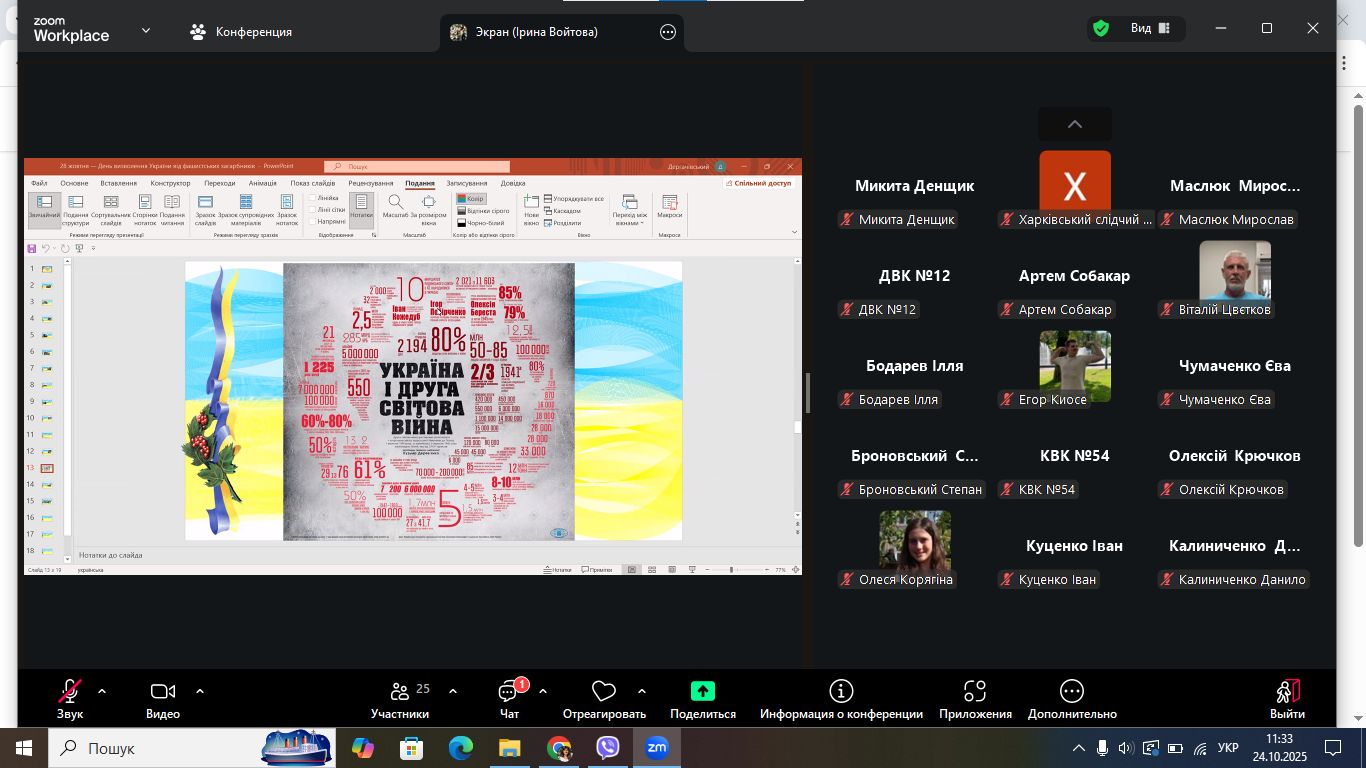The image size is (1366, 768).
Task: Click the Дополнительно more options icon
Action: click(x=1072, y=692)
